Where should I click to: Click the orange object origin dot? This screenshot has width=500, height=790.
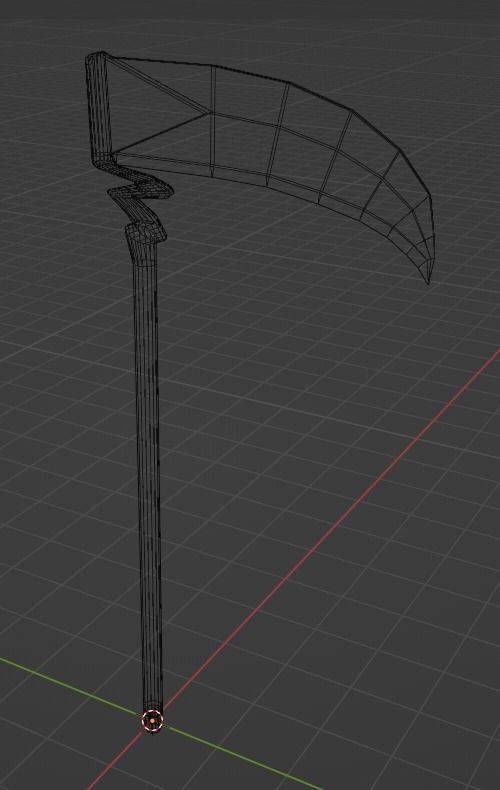pyautogui.click(x=153, y=721)
